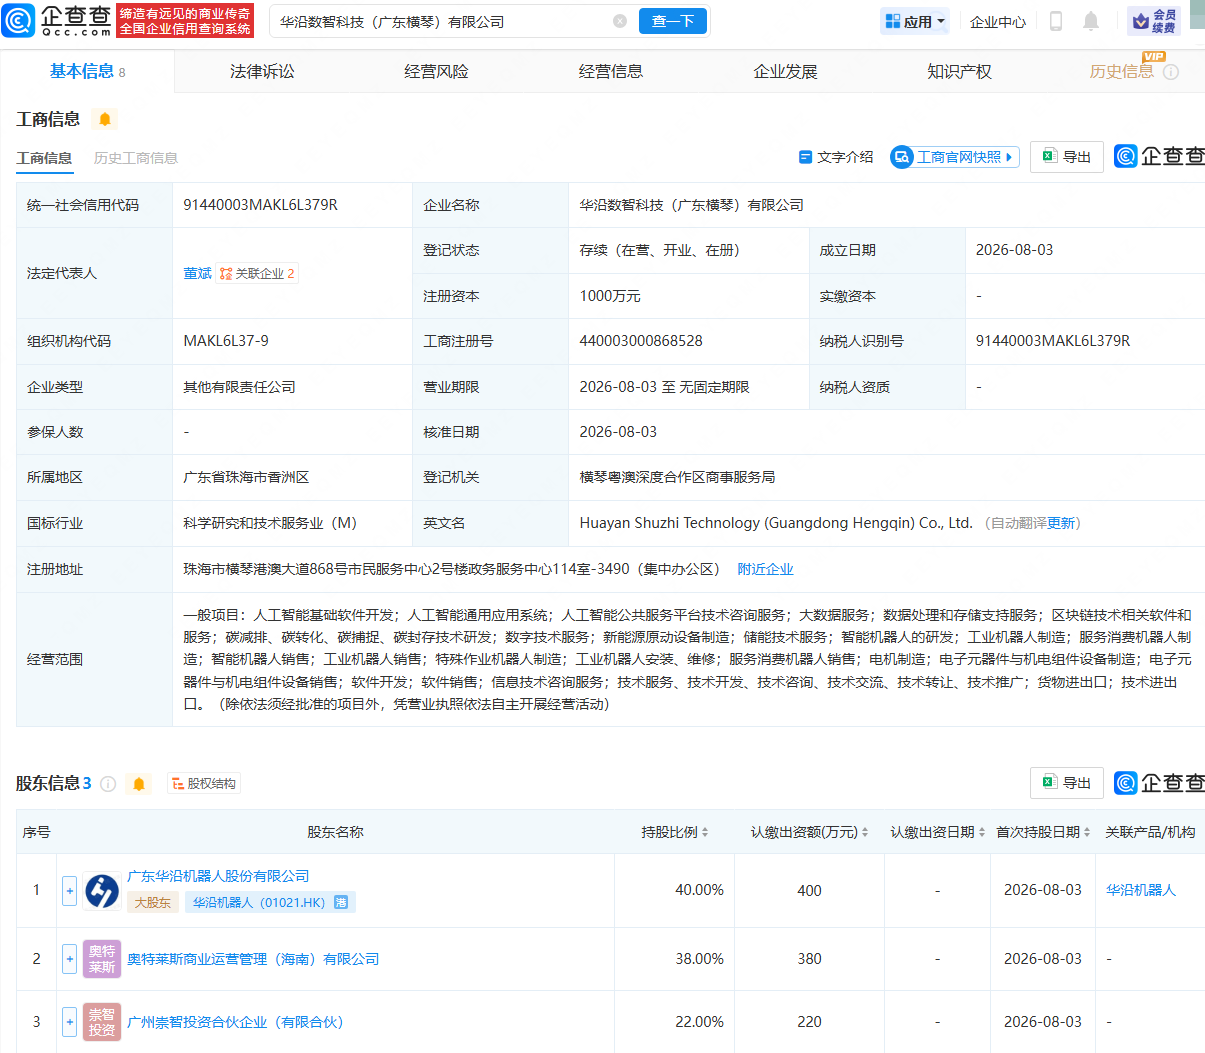1205x1053 pixels.
Task: Click the 大股东 label tag
Action: pos(153,902)
